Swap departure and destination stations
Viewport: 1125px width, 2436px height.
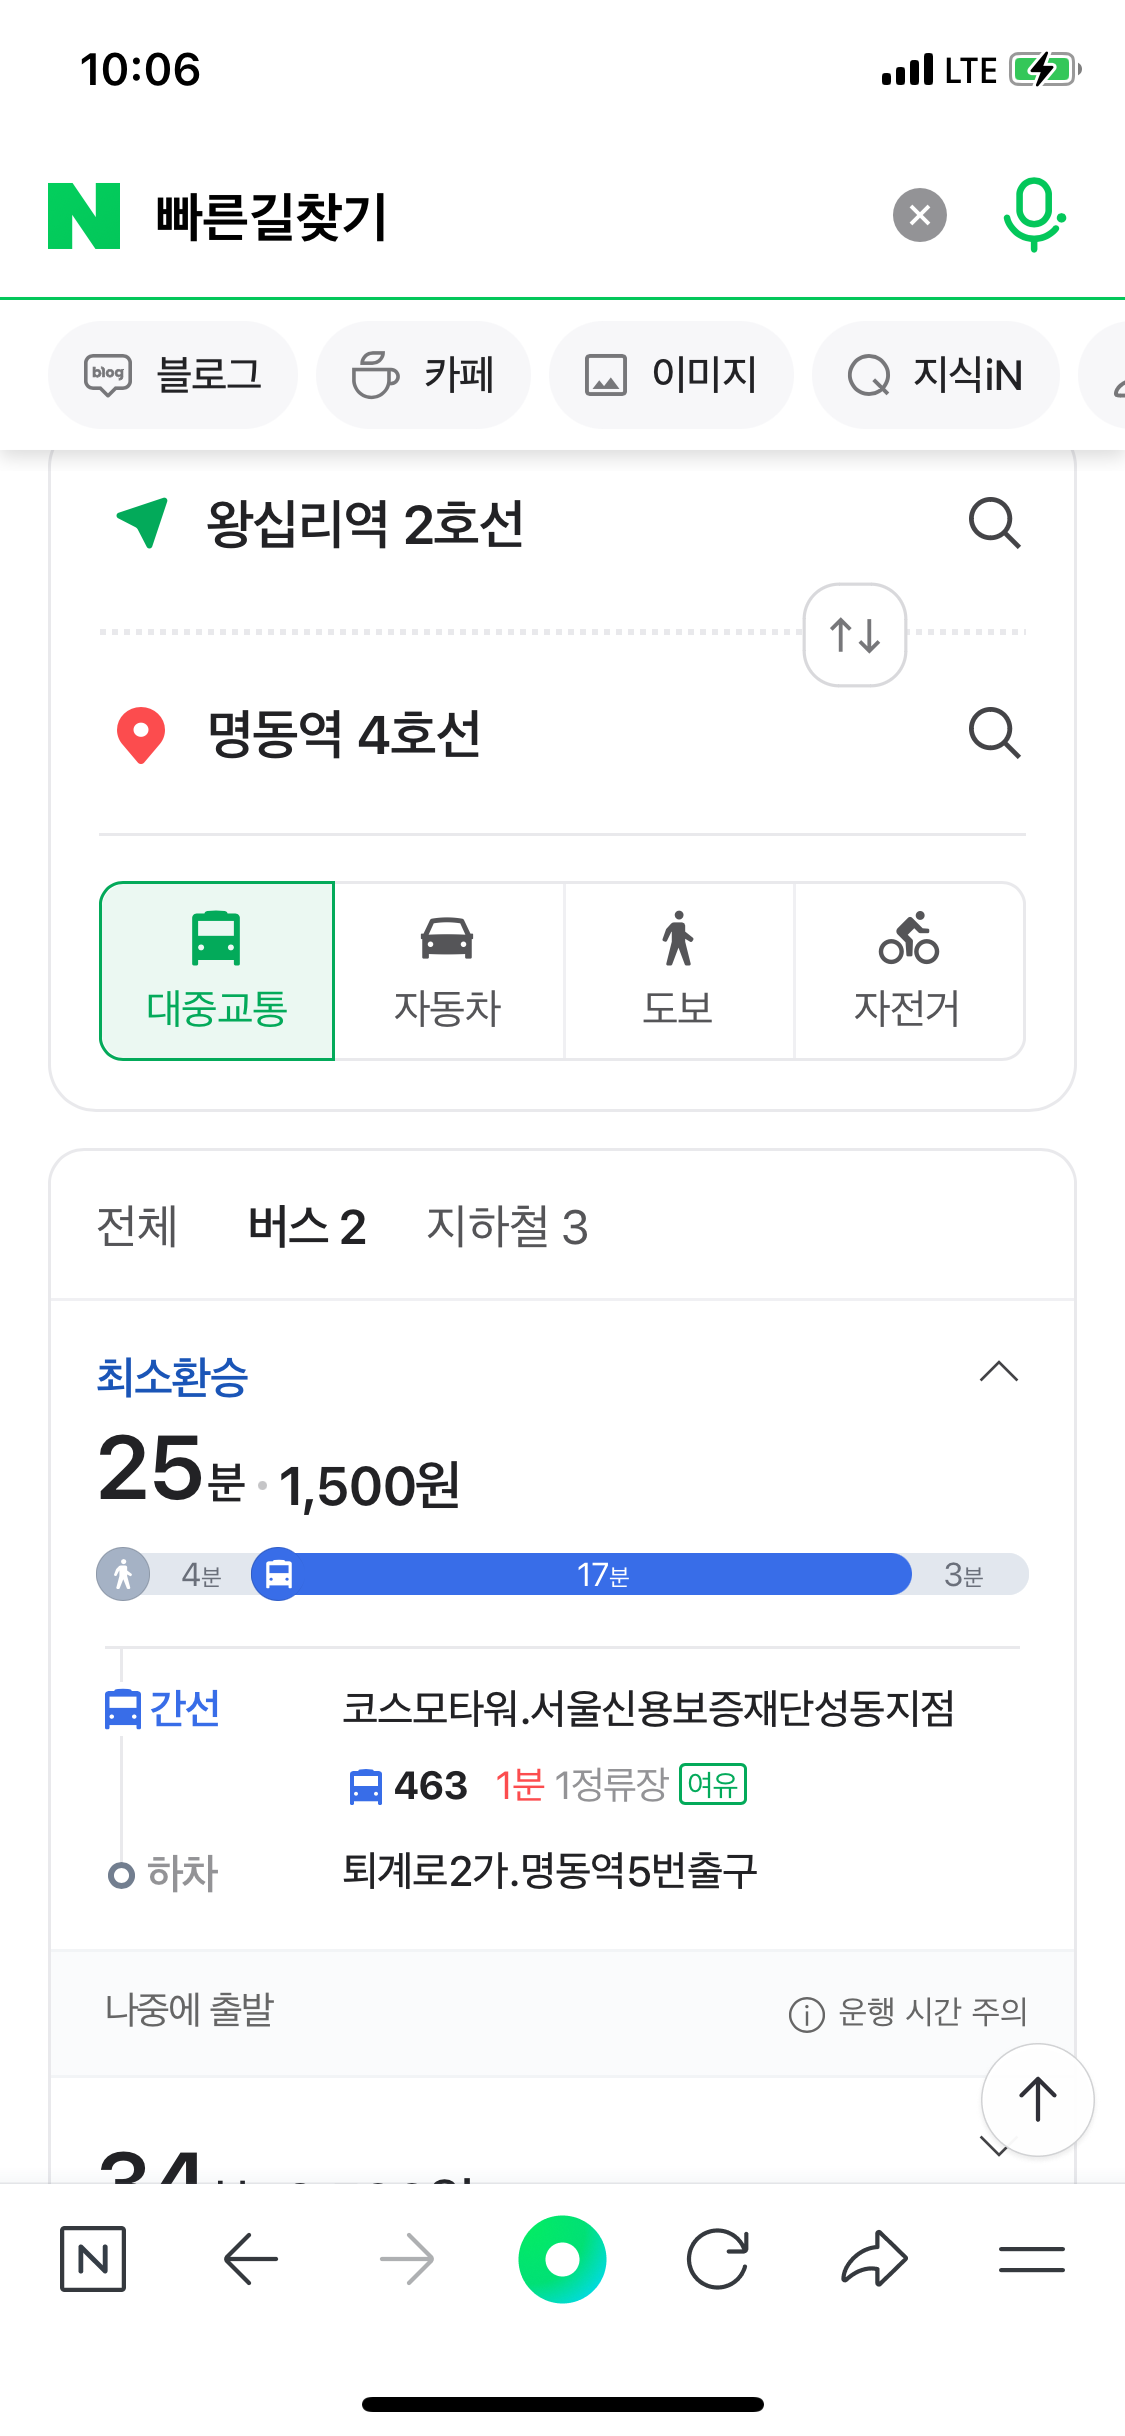854,635
